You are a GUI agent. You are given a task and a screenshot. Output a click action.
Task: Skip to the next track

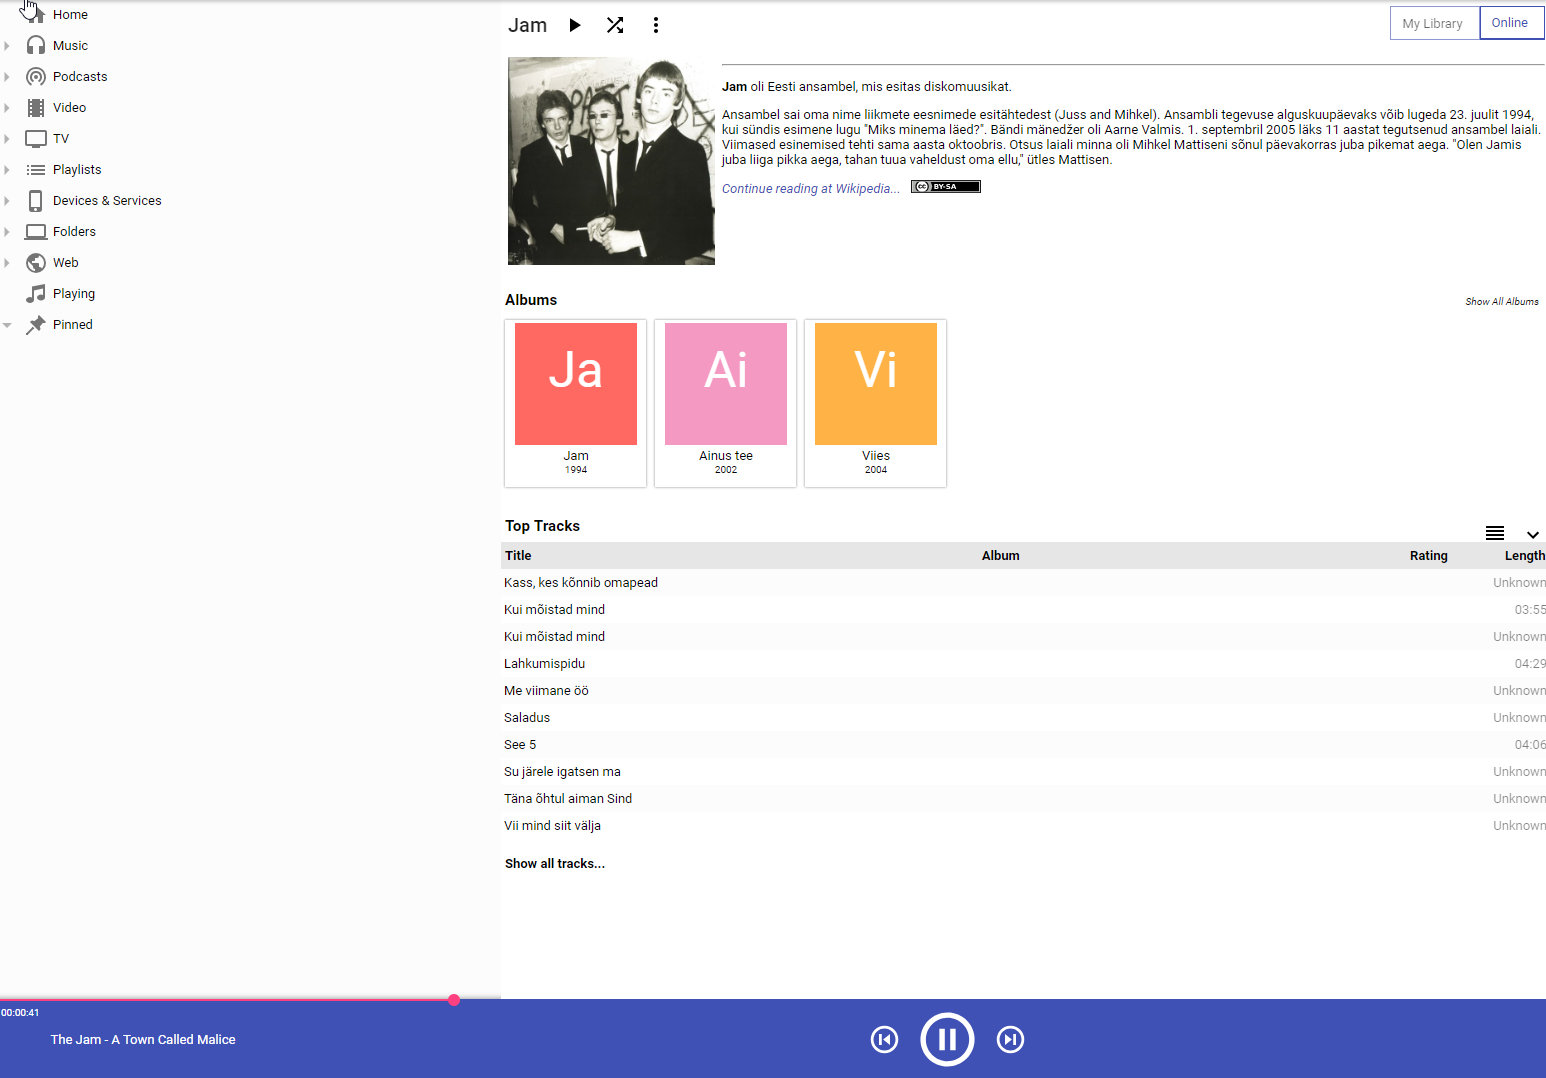coord(1010,1040)
